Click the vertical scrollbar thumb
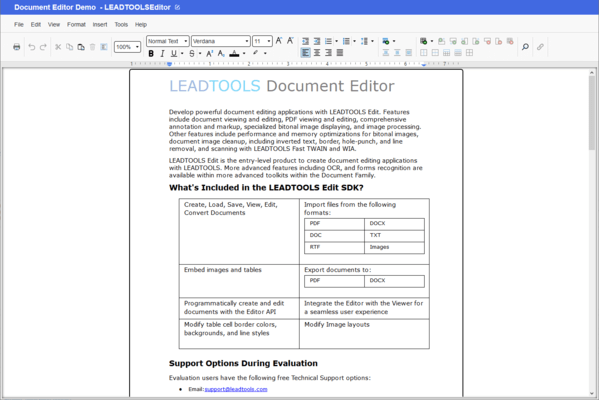599x400 pixels. (x=592, y=113)
